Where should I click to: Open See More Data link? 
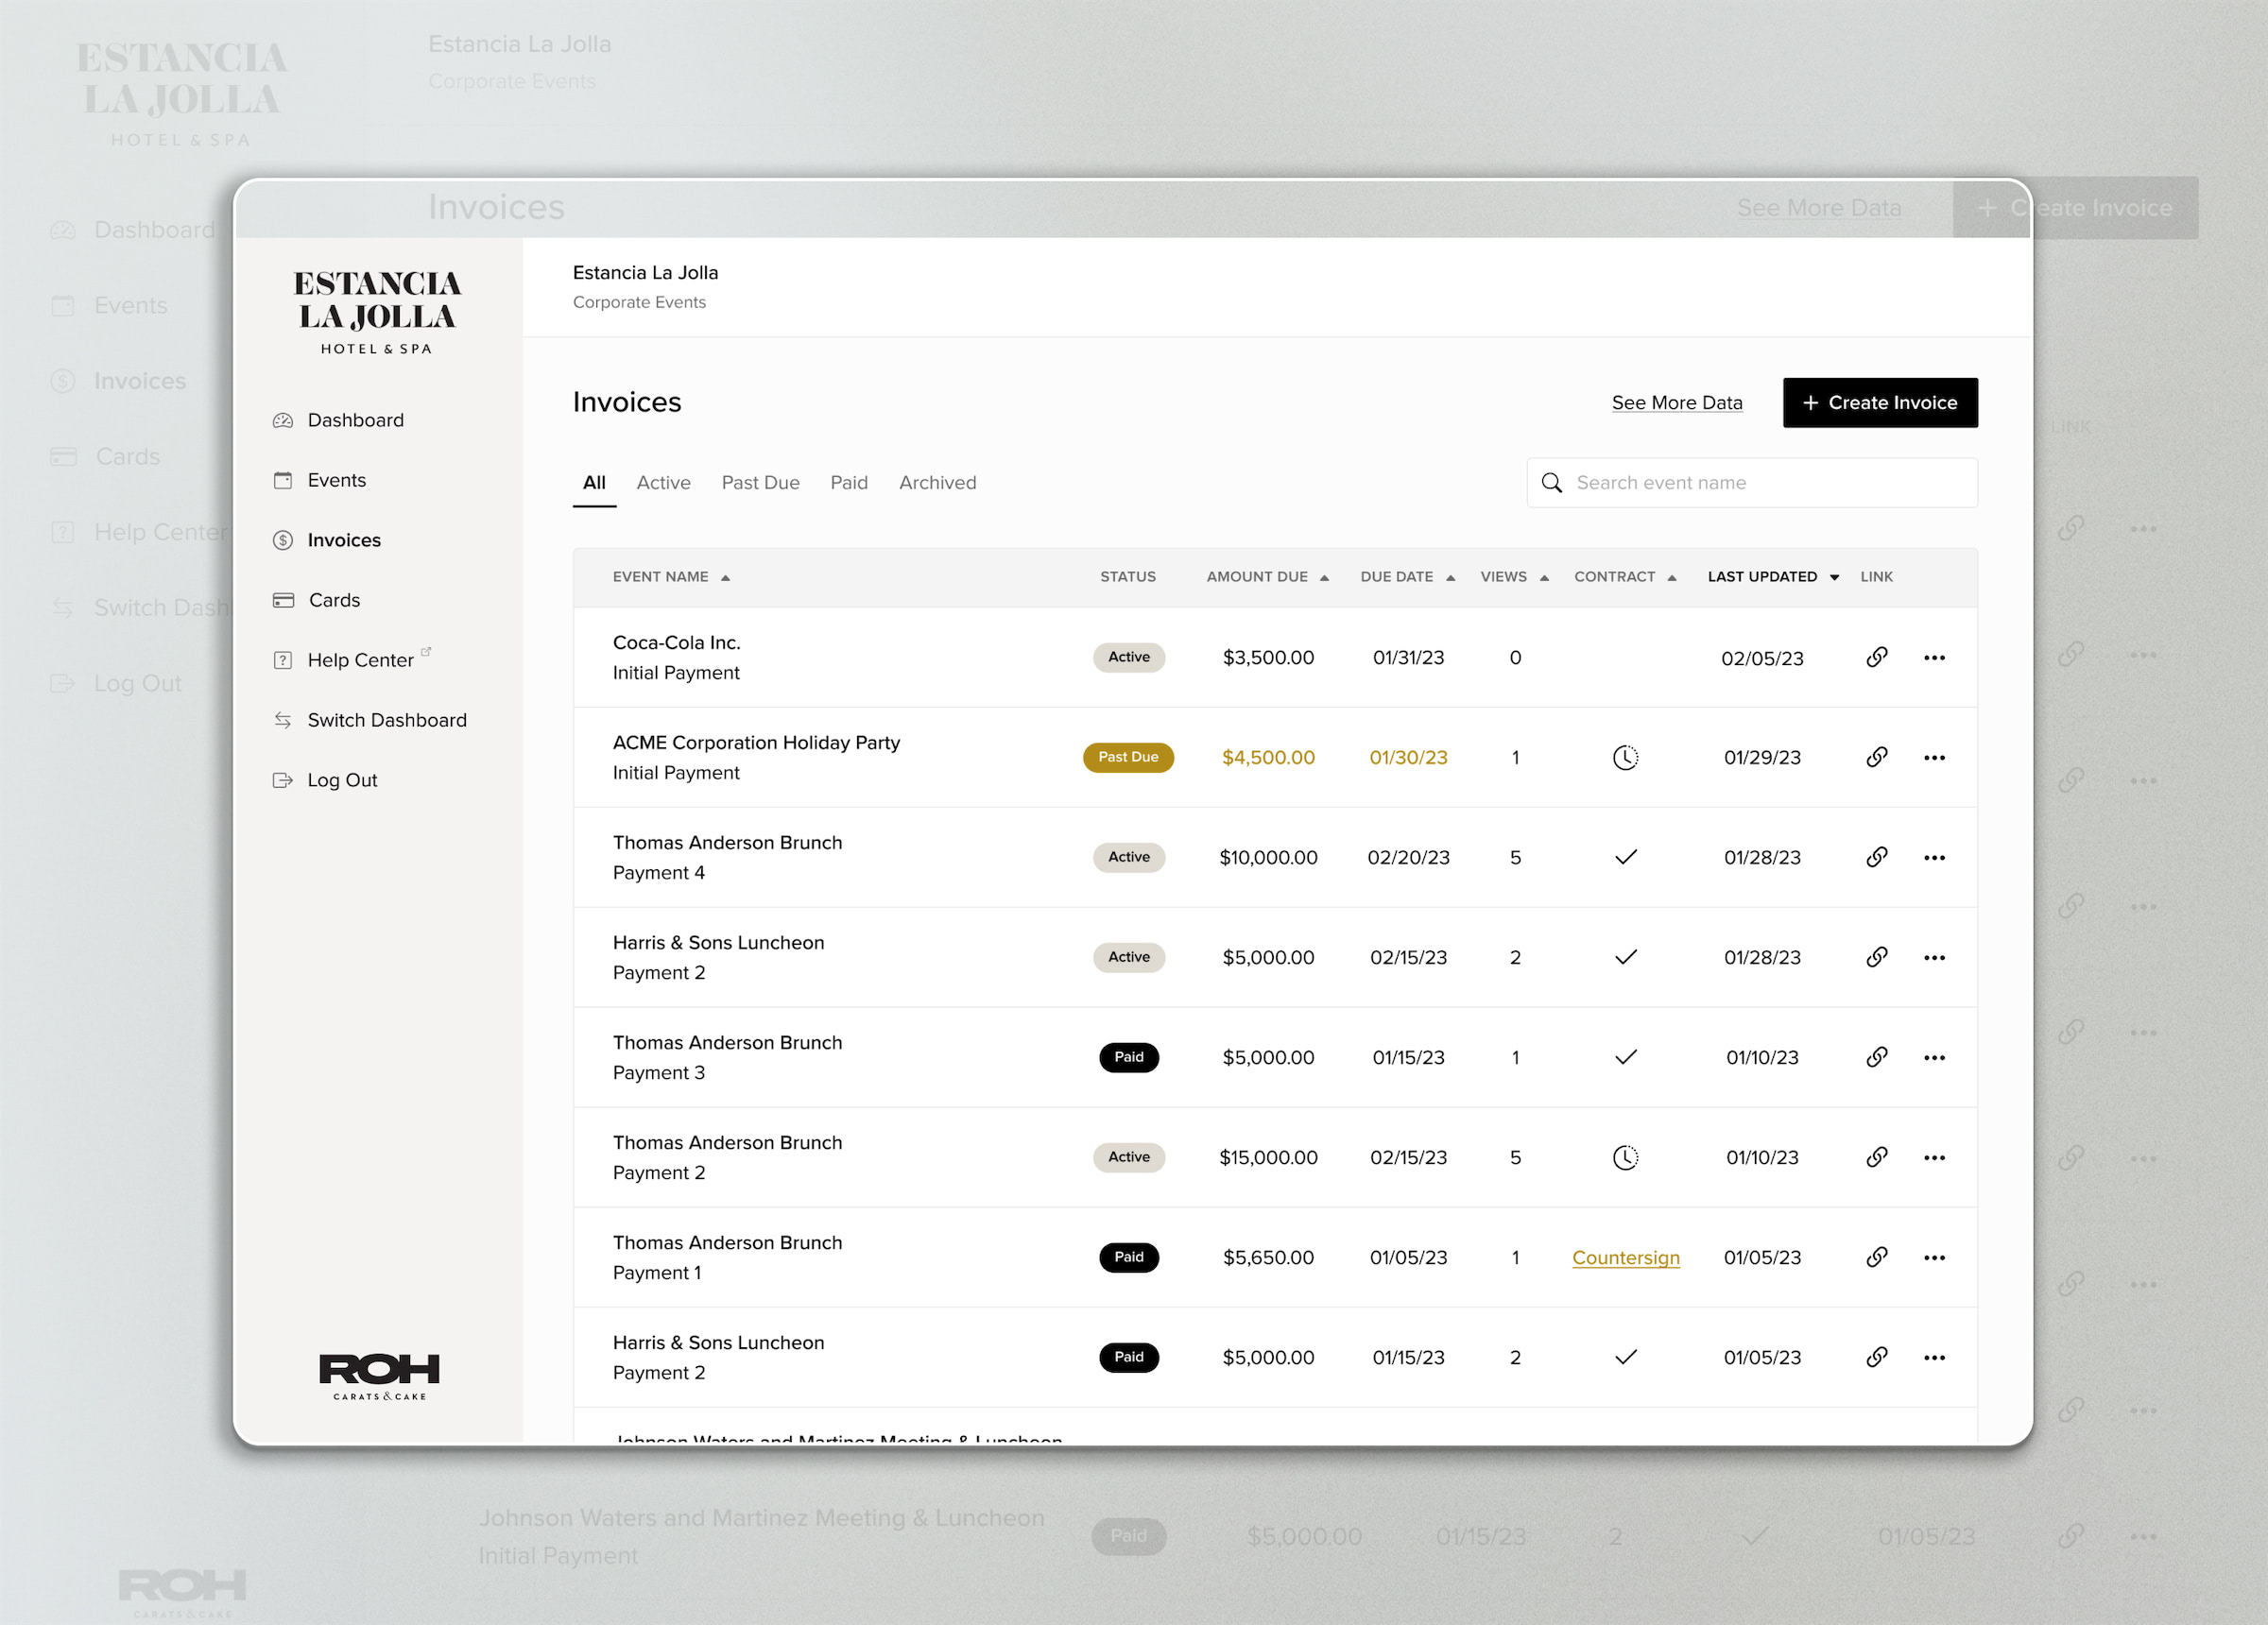tap(1676, 403)
